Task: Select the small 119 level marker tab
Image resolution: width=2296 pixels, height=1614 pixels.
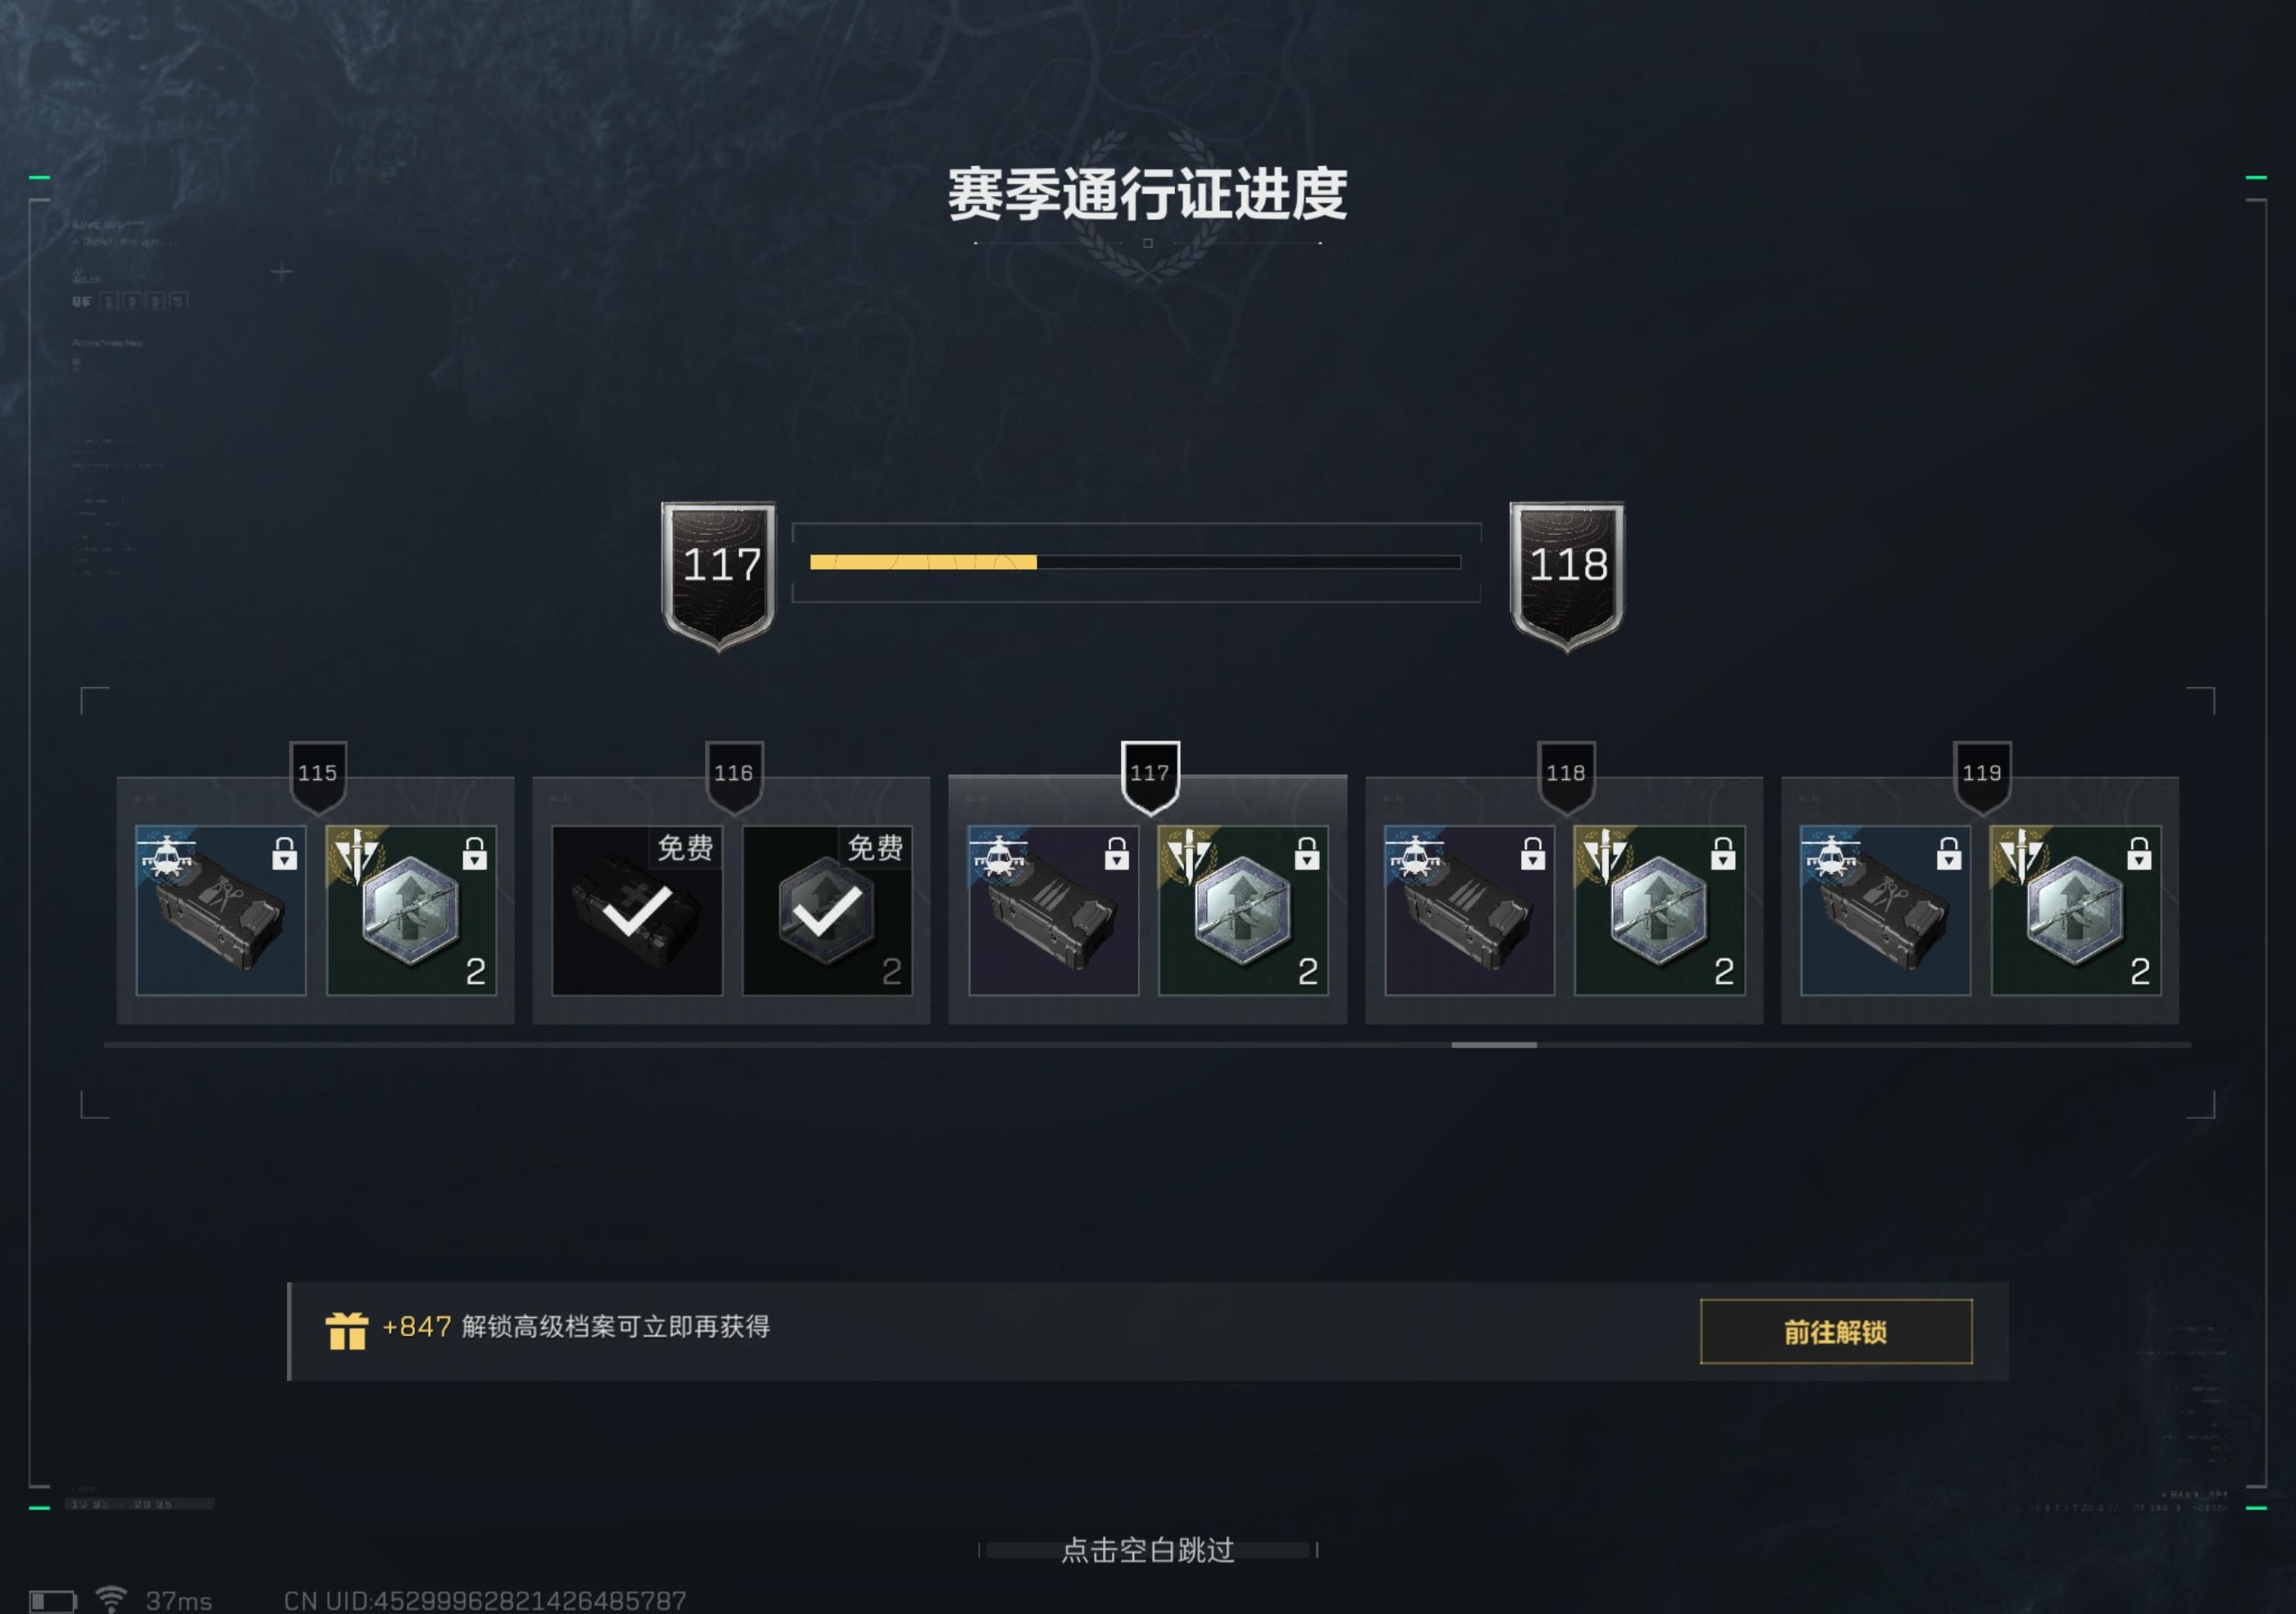Action: (x=1982, y=776)
